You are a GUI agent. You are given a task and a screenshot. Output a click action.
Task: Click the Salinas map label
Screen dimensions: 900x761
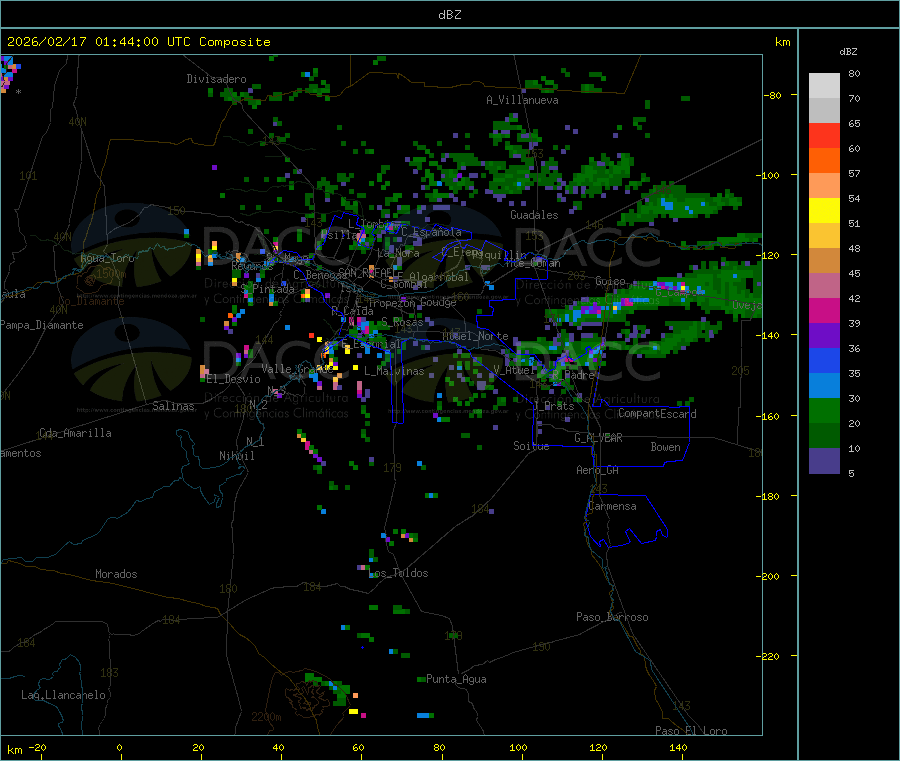coord(173,406)
